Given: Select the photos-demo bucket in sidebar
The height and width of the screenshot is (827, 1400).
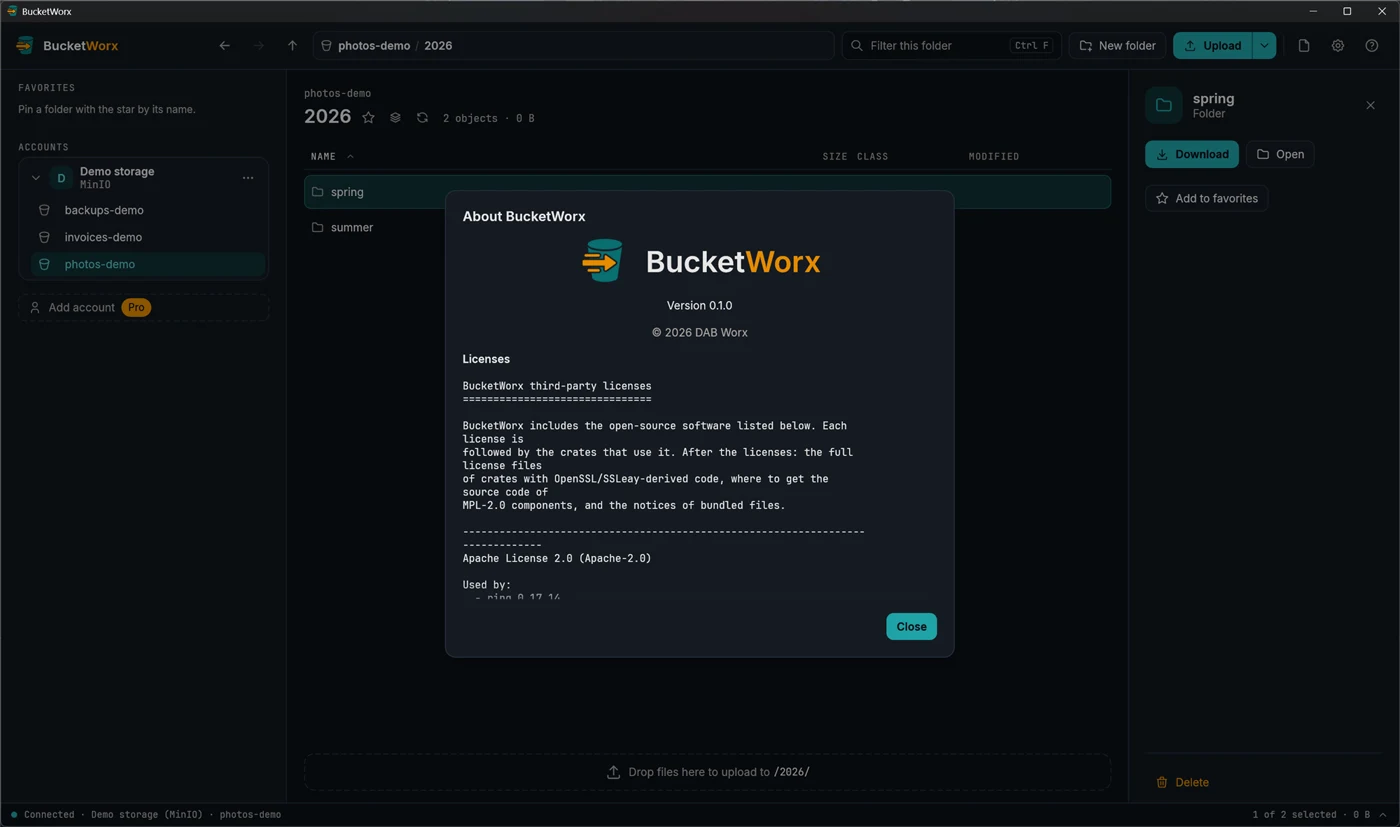Looking at the screenshot, I should click(x=149, y=264).
